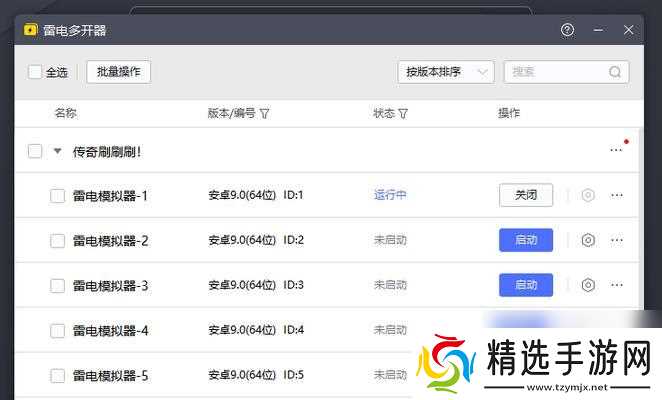Click 未启动 status of 雷电模拟器-4

click(x=390, y=329)
